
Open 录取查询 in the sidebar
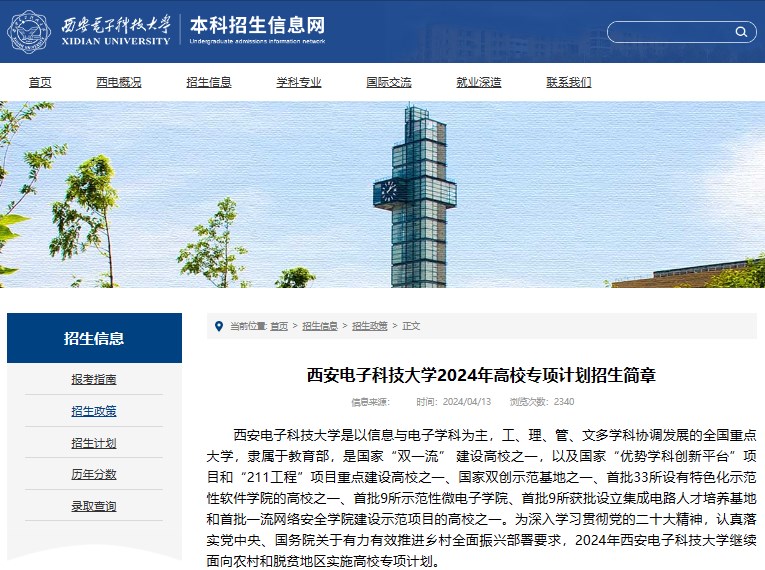(94, 506)
